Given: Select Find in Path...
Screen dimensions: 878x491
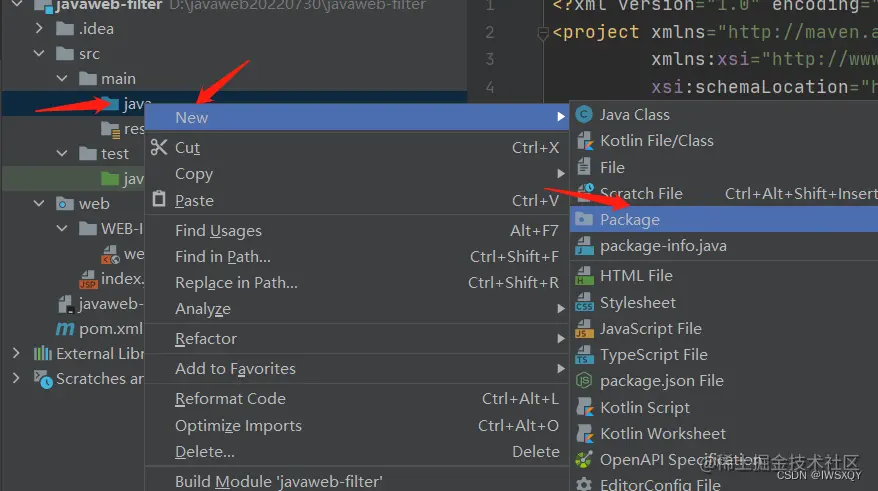Looking at the screenshot, I should (357, 256).
